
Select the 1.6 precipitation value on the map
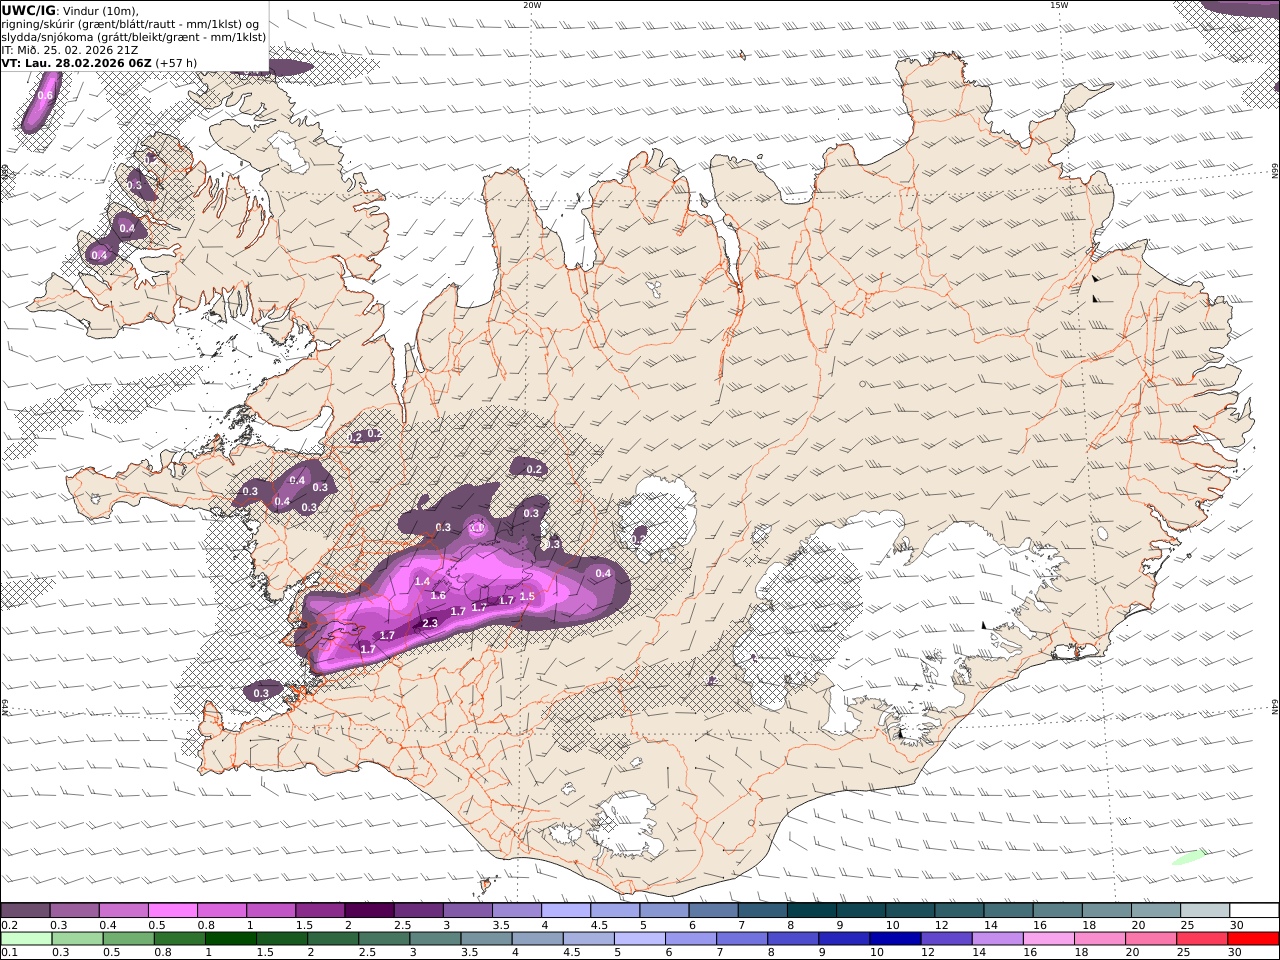pos(438,596)
